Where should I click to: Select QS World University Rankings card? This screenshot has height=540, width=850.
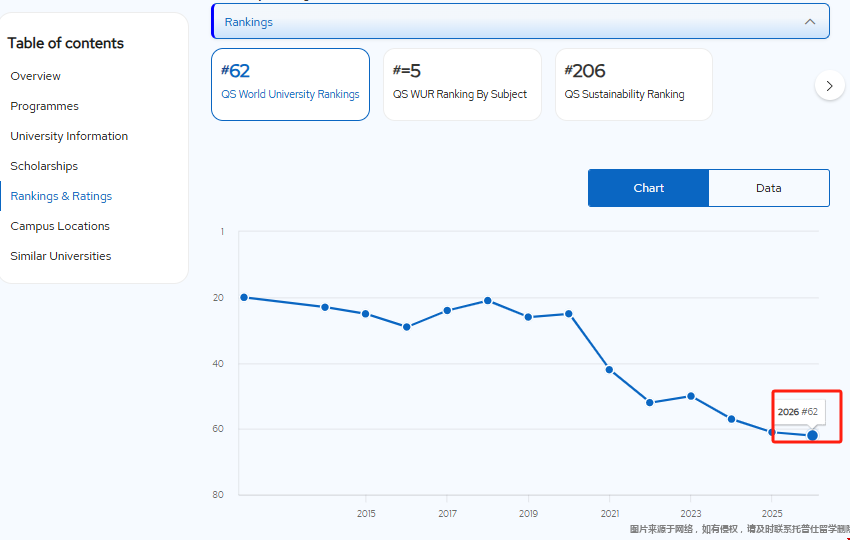coord(290,84)
